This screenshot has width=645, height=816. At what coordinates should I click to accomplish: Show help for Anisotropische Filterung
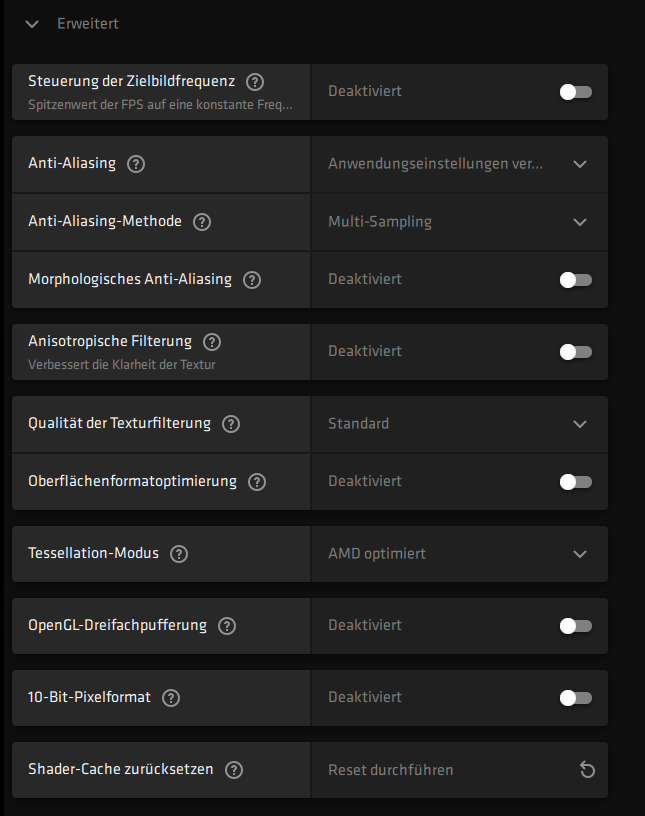(x=212, y=342)
